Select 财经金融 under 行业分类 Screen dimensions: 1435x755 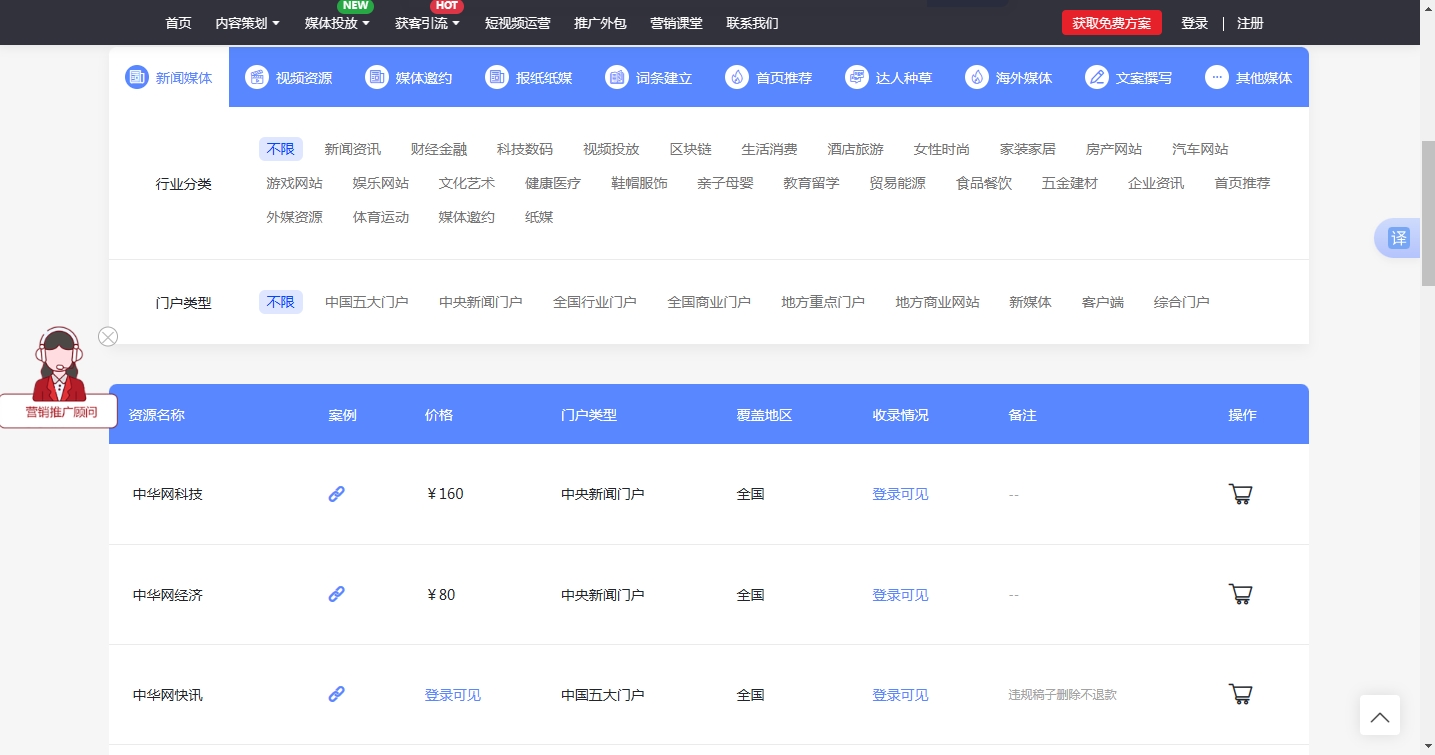(x=438, y=148)
